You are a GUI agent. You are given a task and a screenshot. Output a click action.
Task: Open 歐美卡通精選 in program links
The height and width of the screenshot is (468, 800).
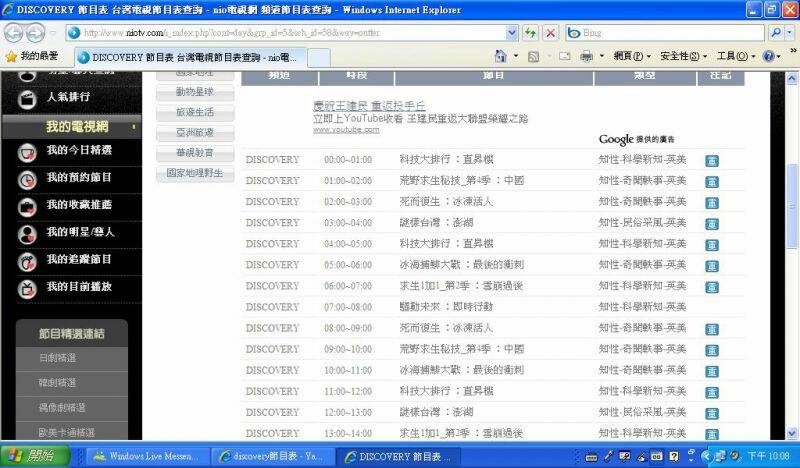click(67, 433)
